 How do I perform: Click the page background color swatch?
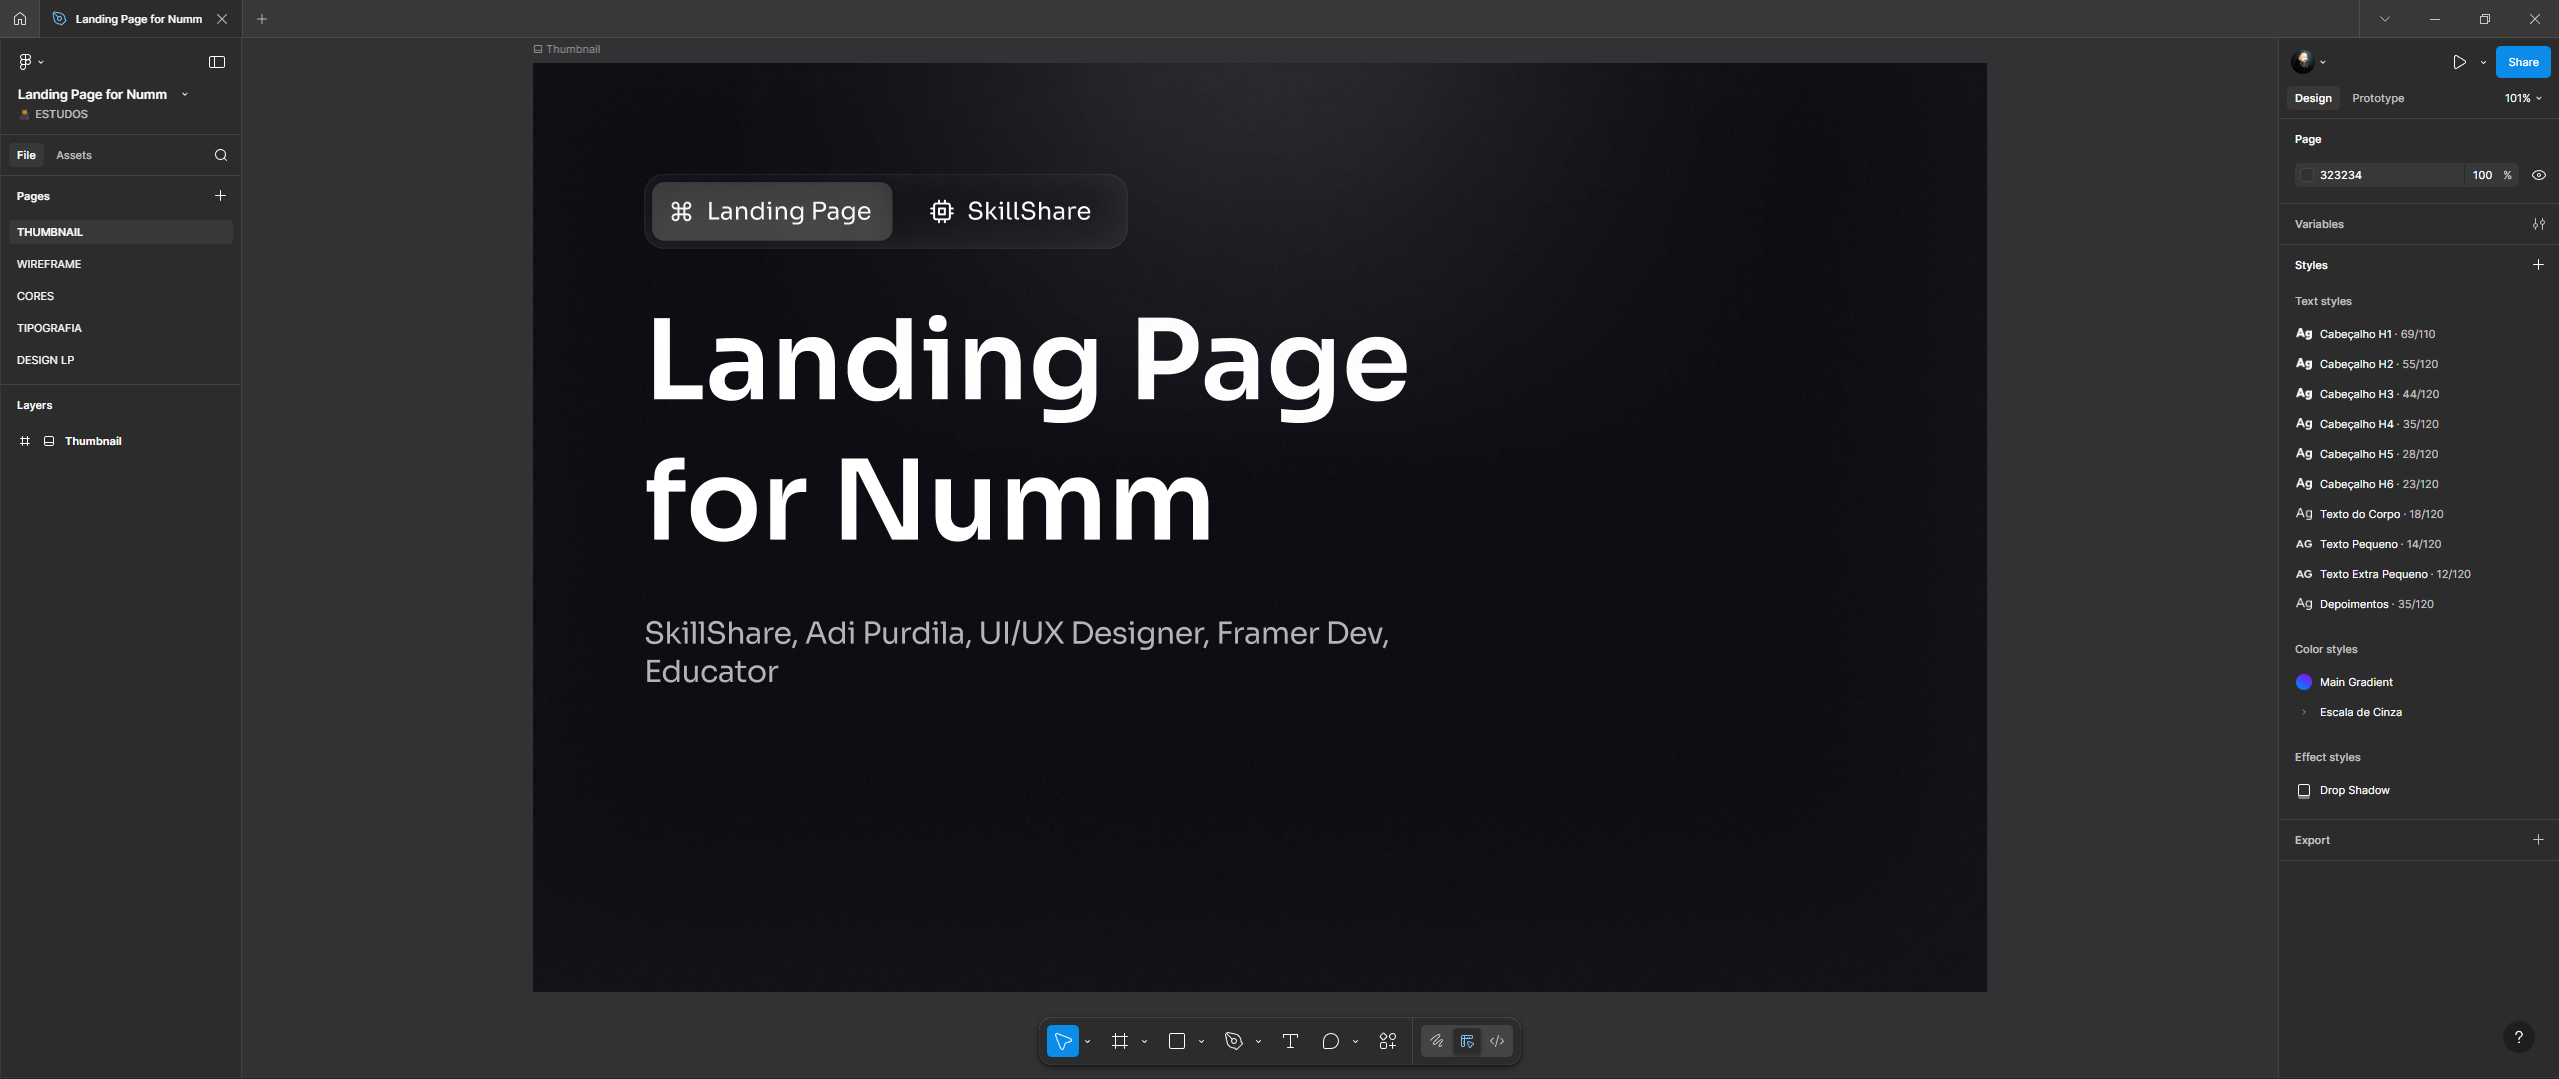point(2307,175)
